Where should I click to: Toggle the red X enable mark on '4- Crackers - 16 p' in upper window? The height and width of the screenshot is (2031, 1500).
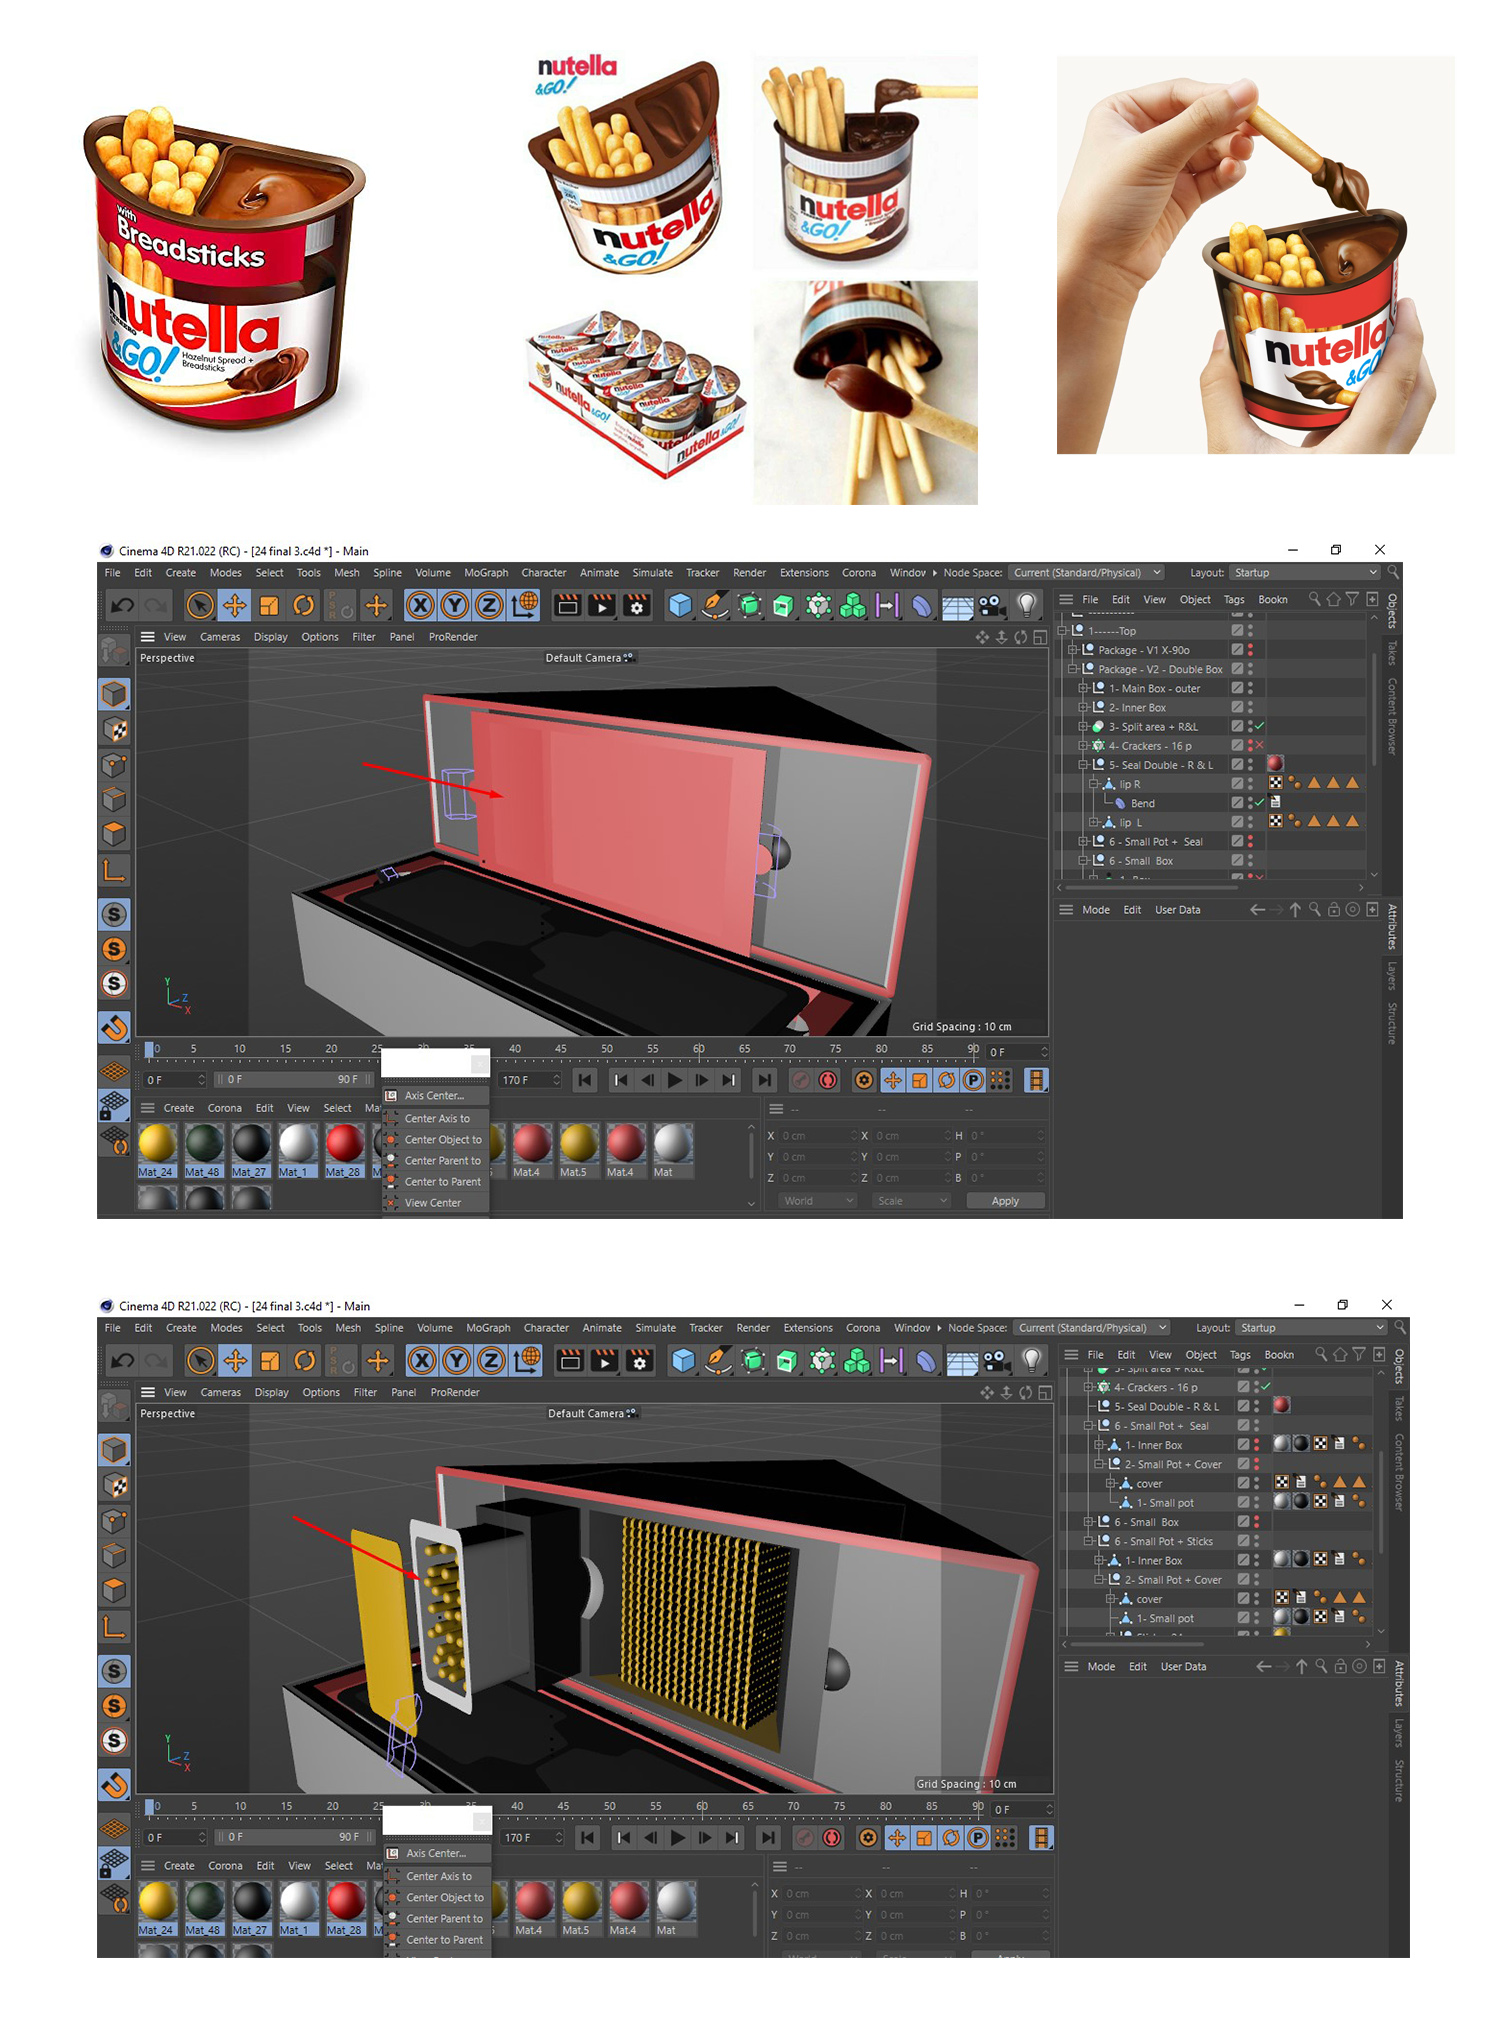click(x=1259, y=746)
